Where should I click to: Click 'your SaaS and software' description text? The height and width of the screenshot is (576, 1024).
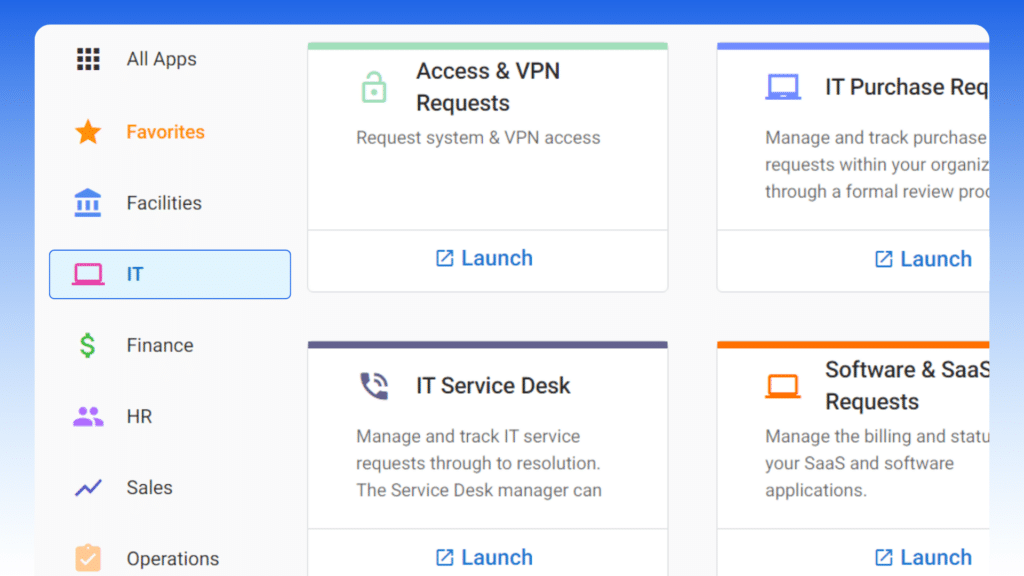point(859,464)
